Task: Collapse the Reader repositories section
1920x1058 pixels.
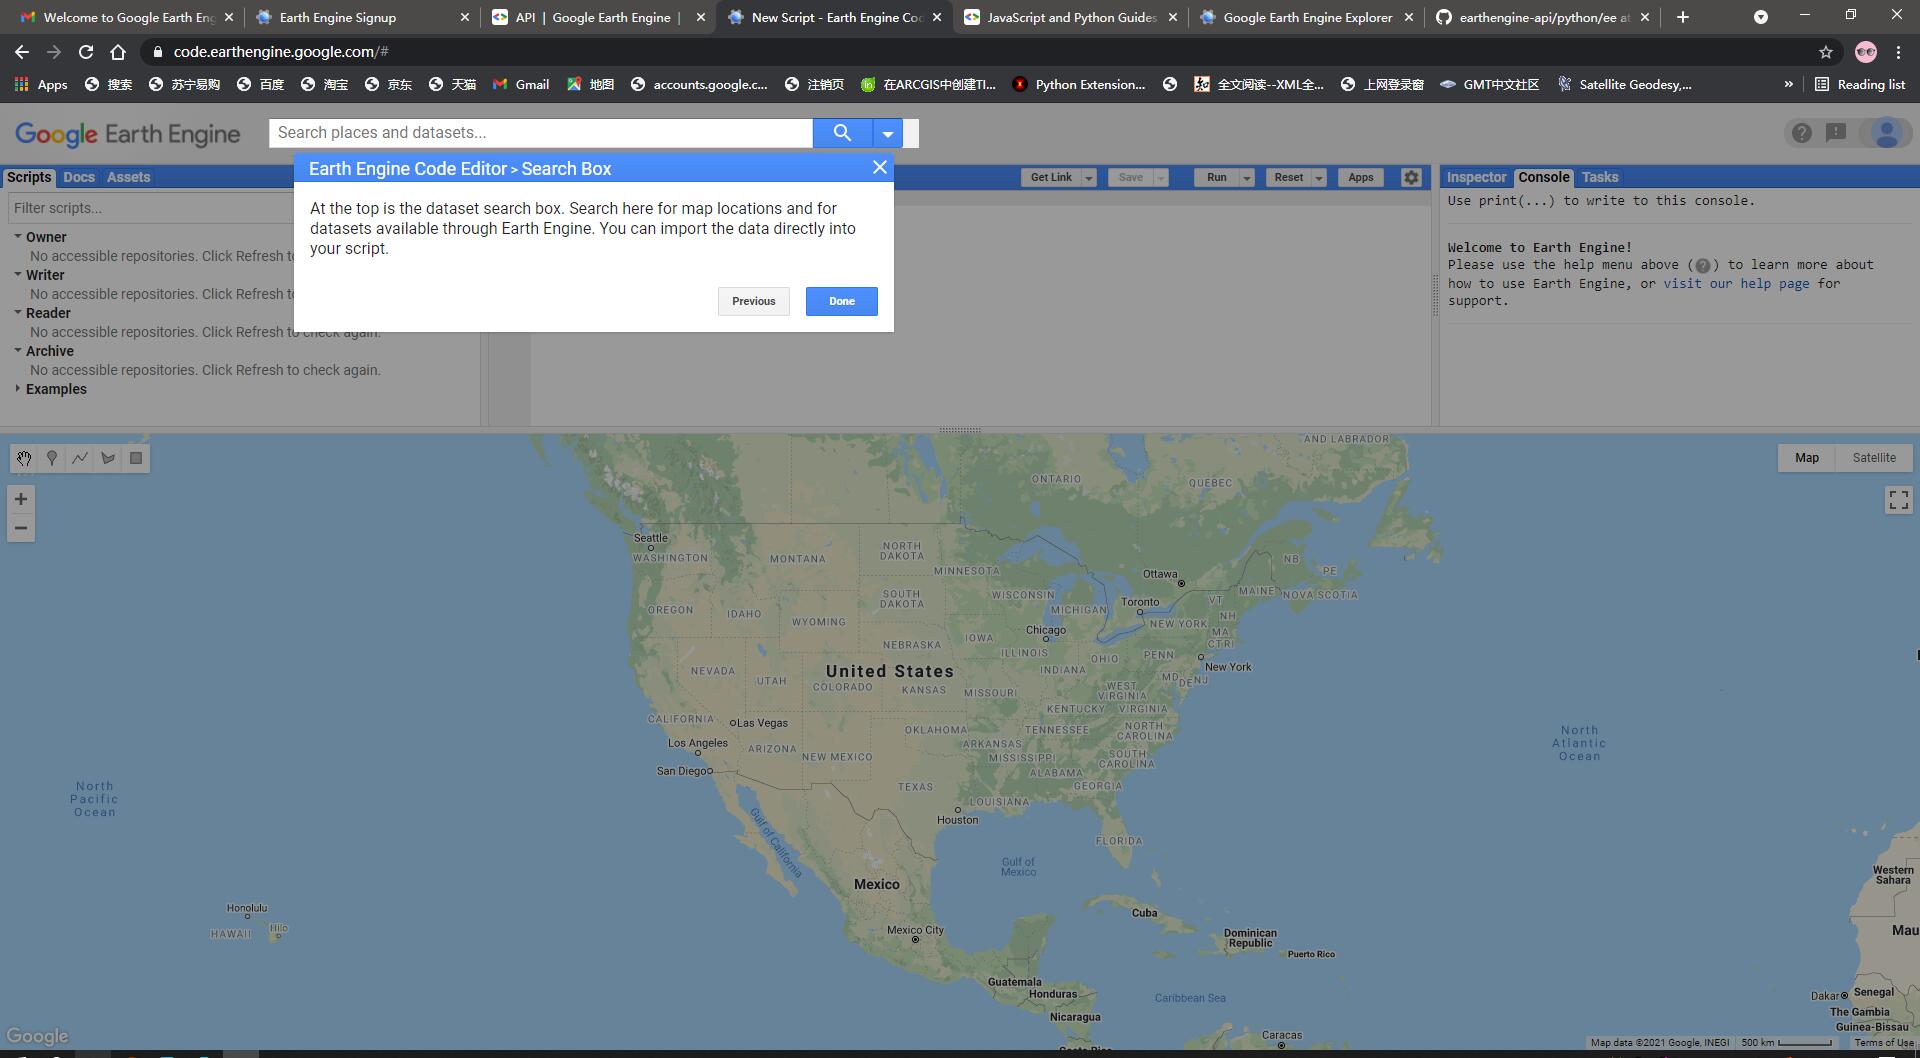Action: click(x=18, y=313)
